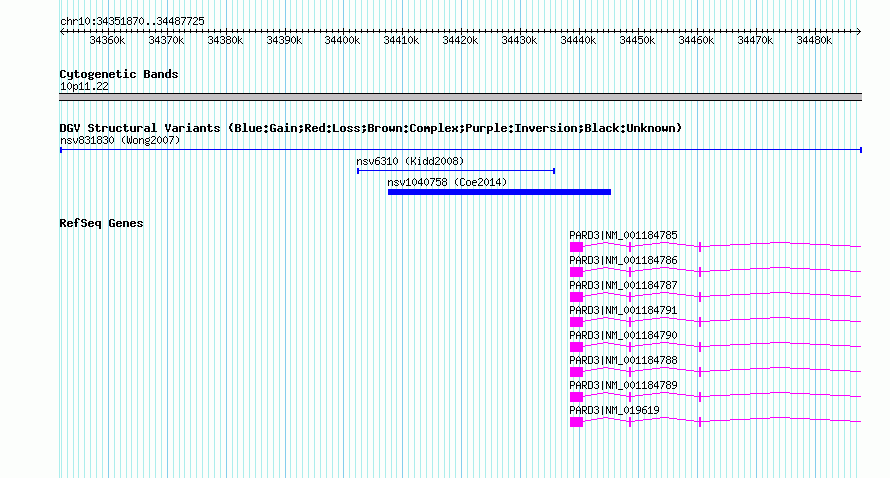Click the 34440k ruler tick label
This screenshot has width=890, height=478.
578,40
